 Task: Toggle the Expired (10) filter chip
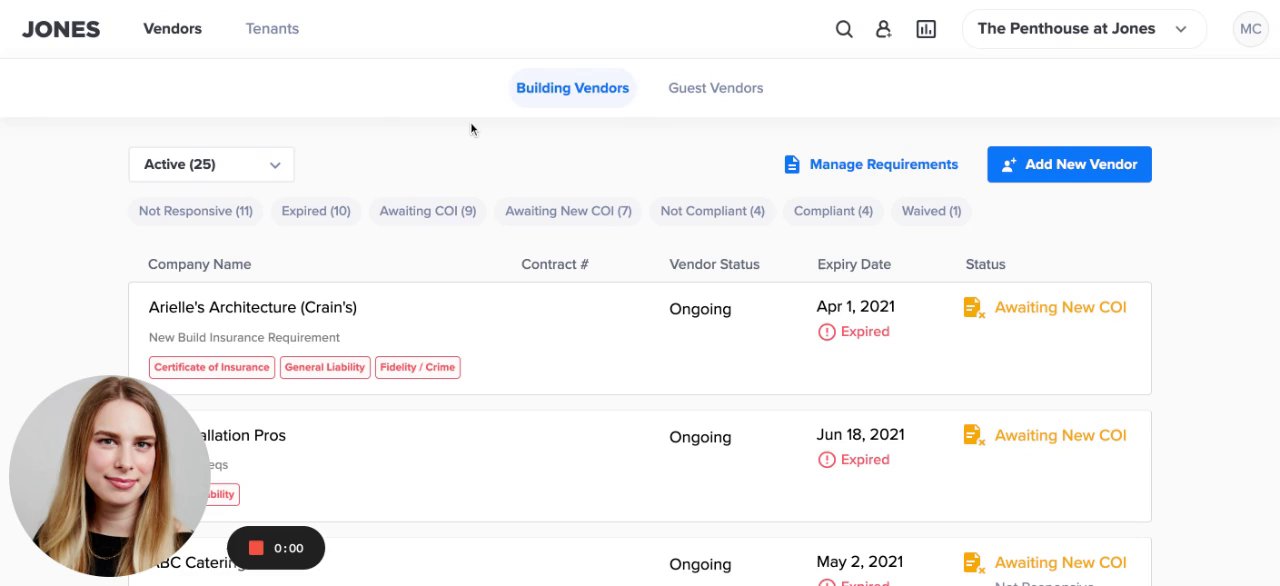coord(316,211)
